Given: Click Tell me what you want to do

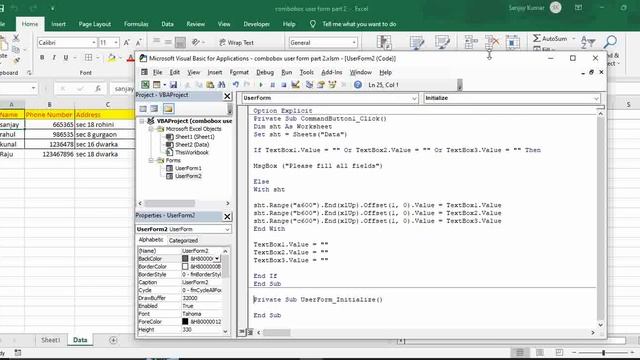Looking at the screenshot, I should tap(359, 24).
